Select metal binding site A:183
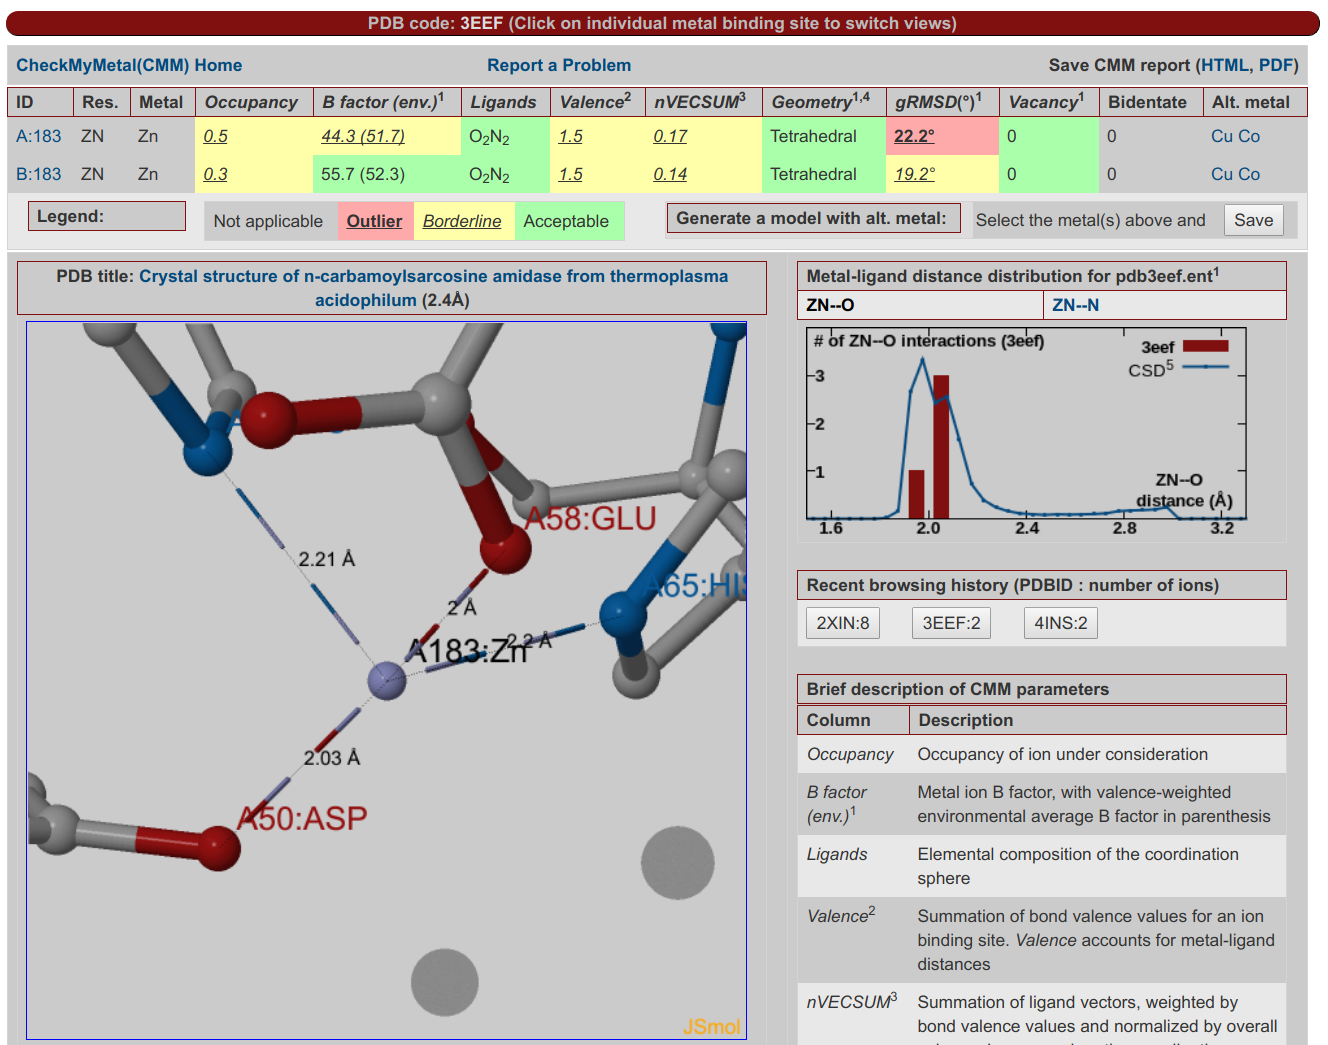This screenshot has width=1328, height=1045. pyautogui.click(x=38, y=136)
